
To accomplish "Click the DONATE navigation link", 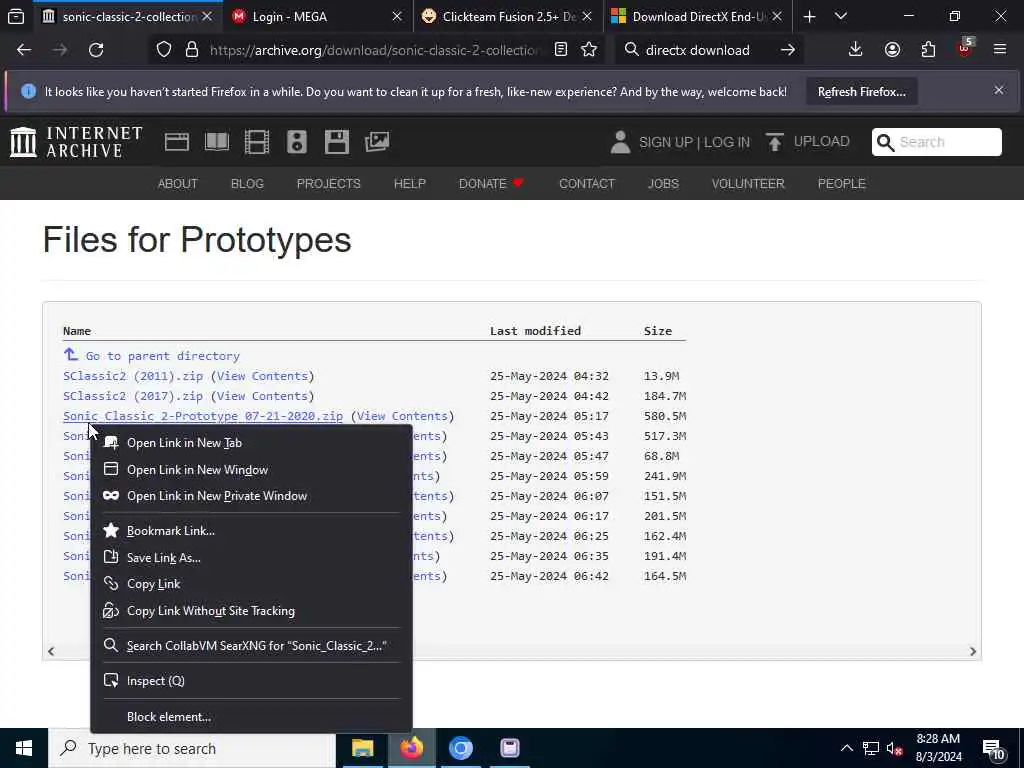I will 491,184.
